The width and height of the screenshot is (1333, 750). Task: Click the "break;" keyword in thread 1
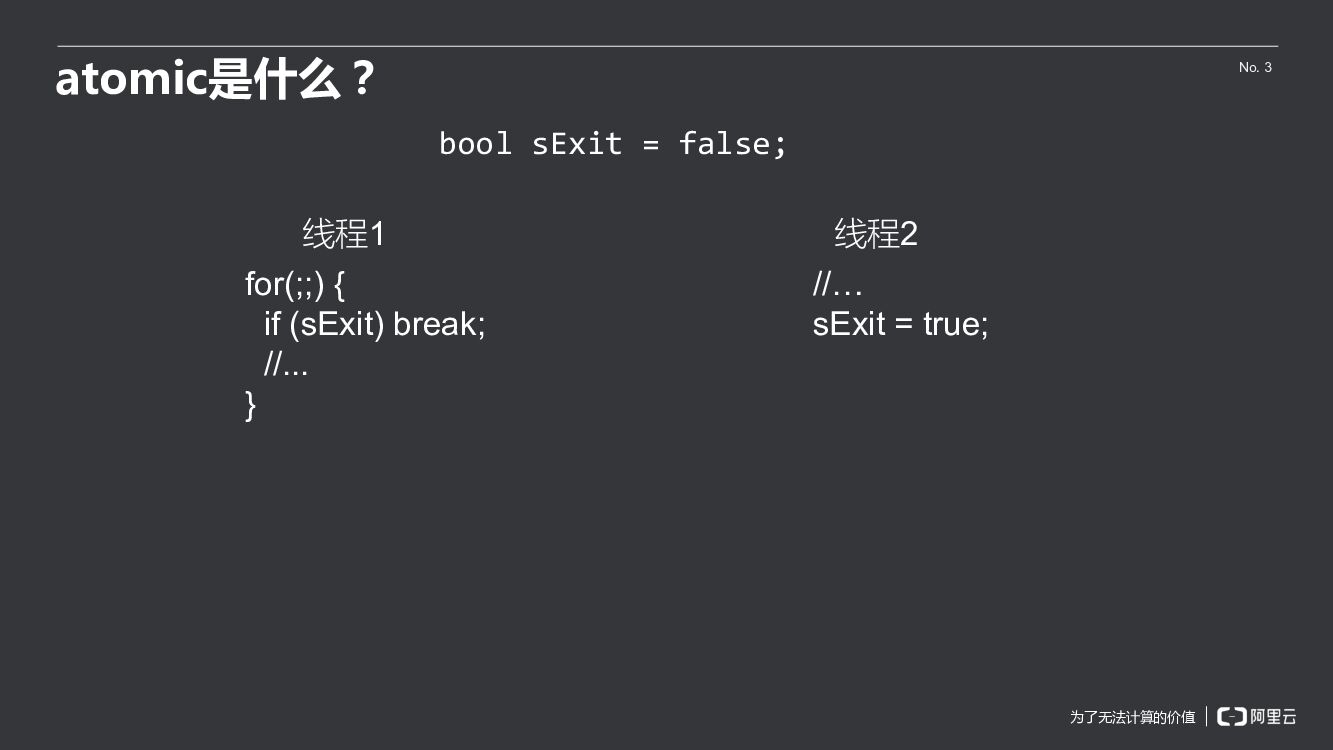tap(439, 324)
